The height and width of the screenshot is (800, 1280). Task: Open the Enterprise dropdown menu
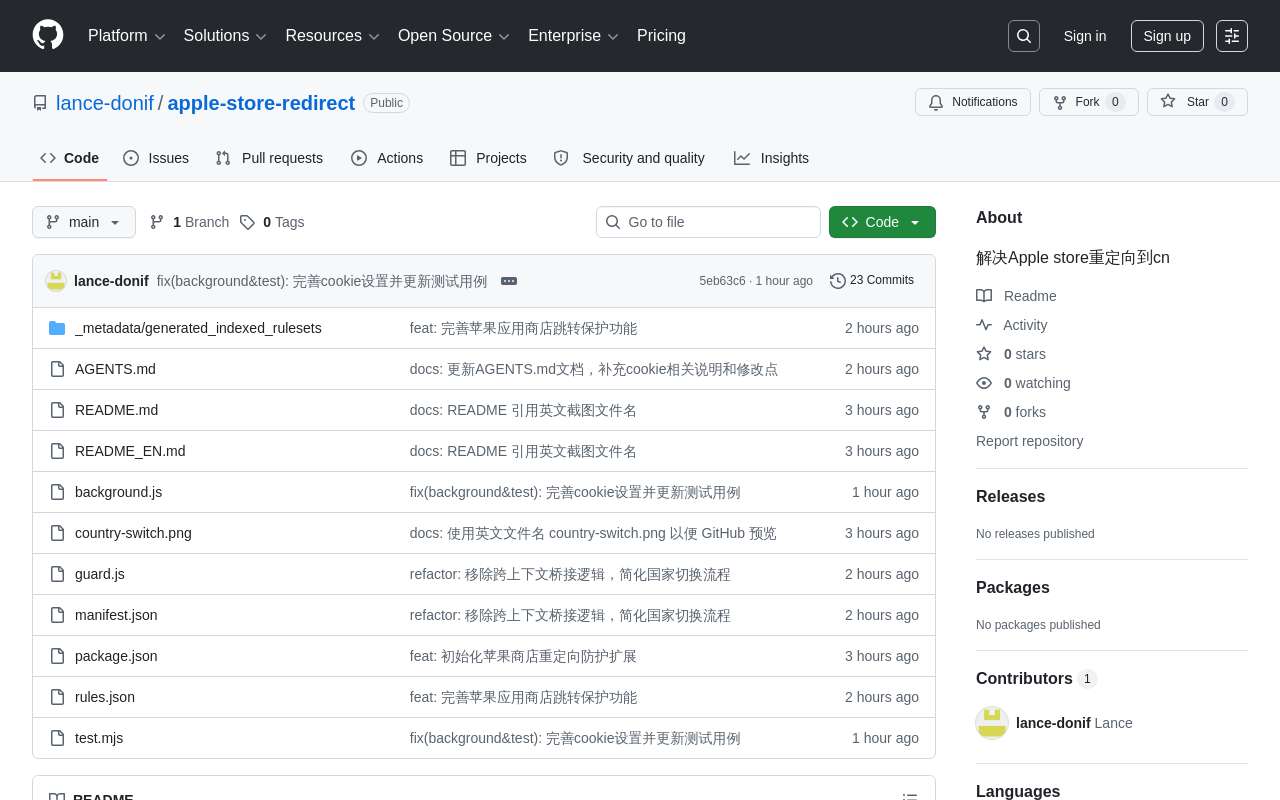(x=573, y=36)
